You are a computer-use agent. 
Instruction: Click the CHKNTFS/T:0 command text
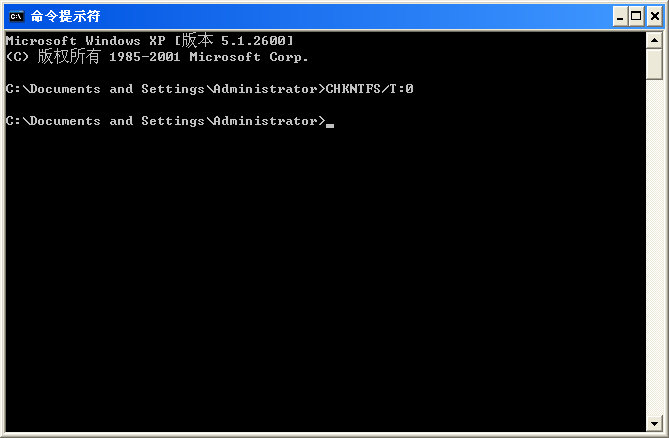click(x=370, y=89)
